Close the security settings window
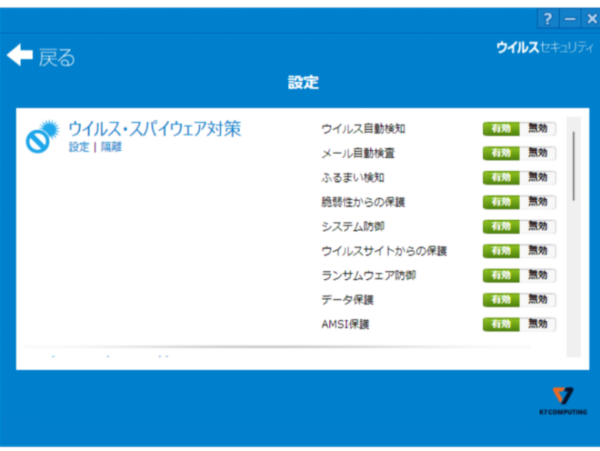 click(x=590, y=19)
